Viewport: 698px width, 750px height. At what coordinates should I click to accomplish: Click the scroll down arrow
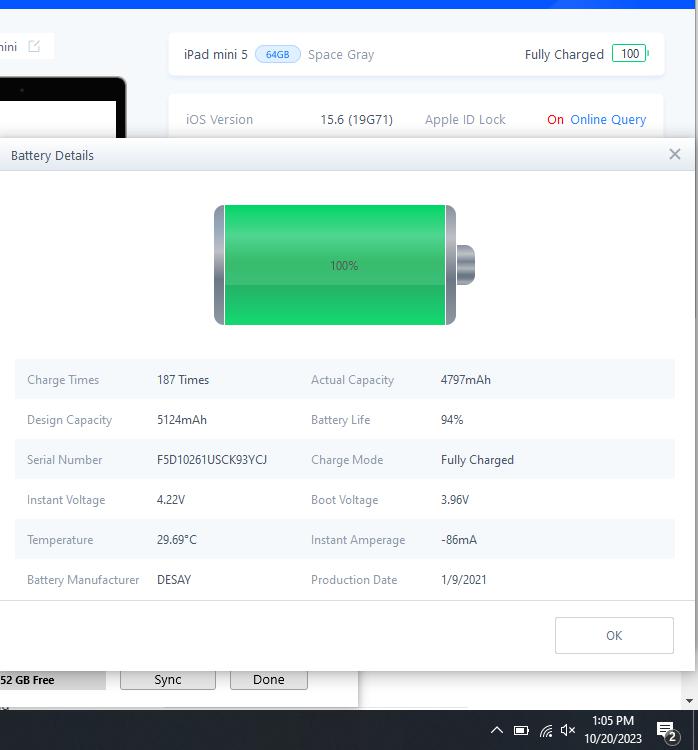coord(689,701)
